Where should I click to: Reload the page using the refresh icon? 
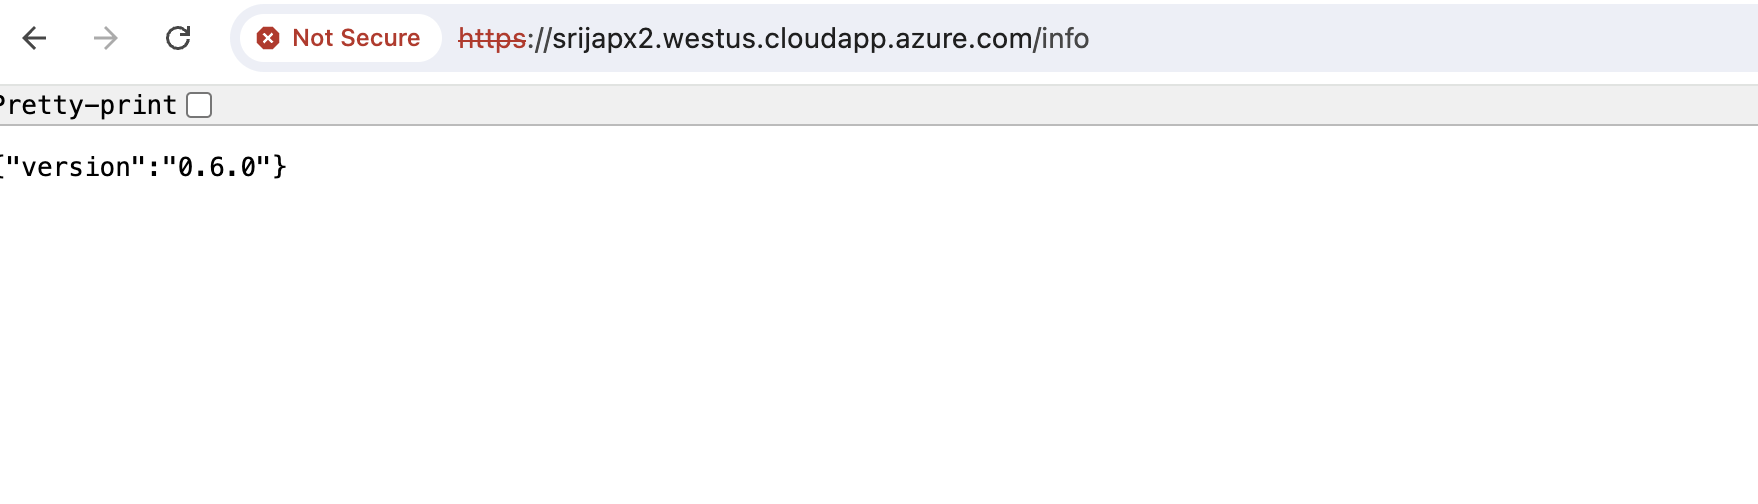178,38
